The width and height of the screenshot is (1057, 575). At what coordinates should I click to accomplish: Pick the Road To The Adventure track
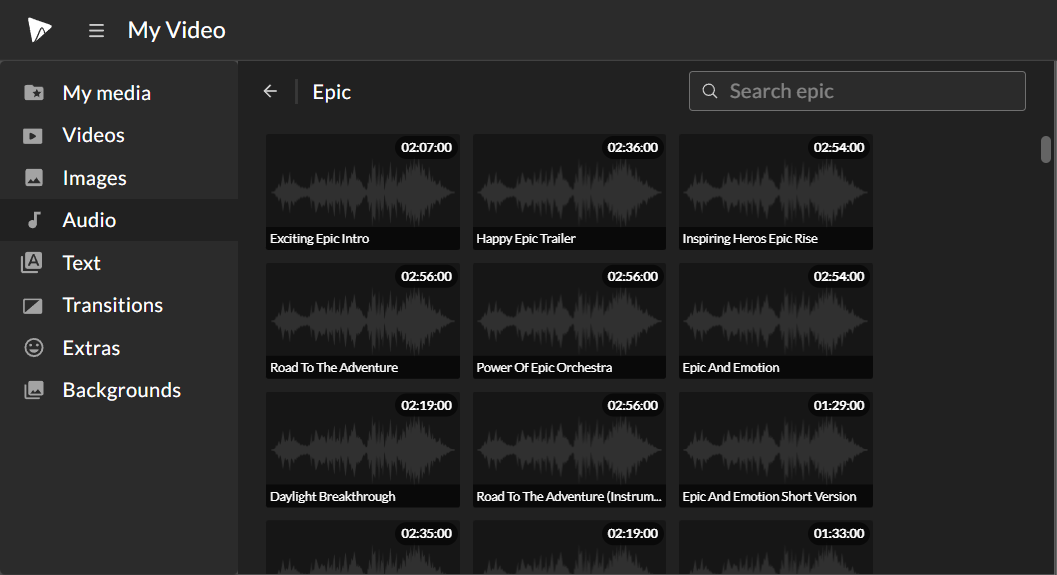[363, 321]
